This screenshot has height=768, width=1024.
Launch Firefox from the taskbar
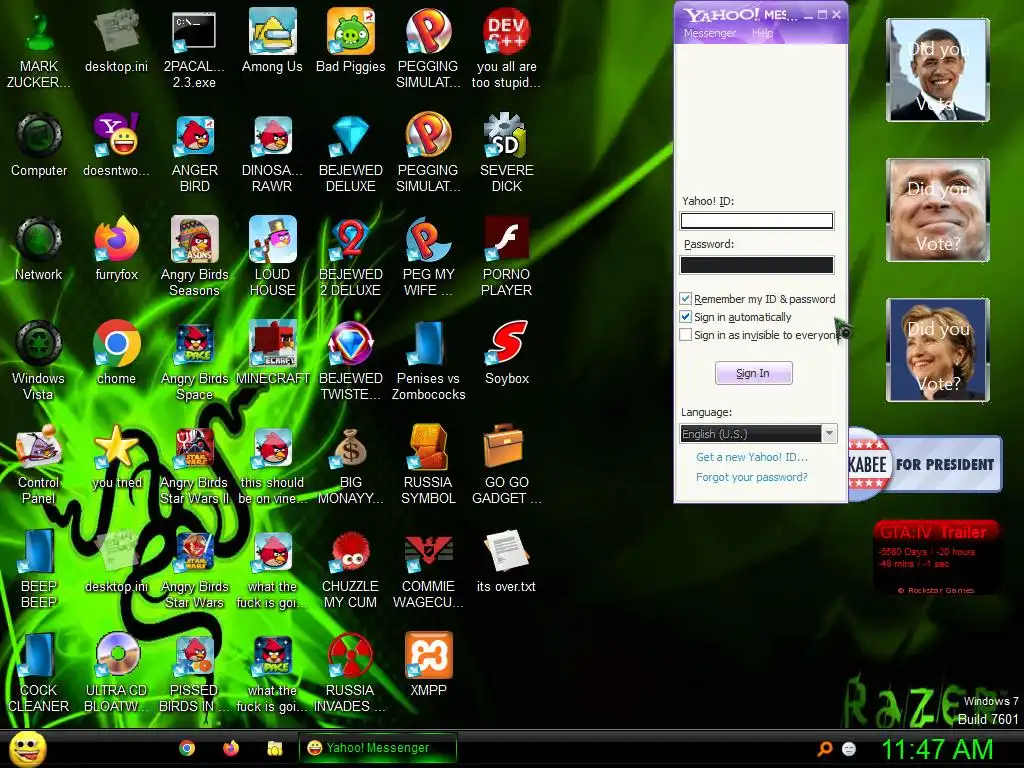pyautogui.click(x=231, y=748)
